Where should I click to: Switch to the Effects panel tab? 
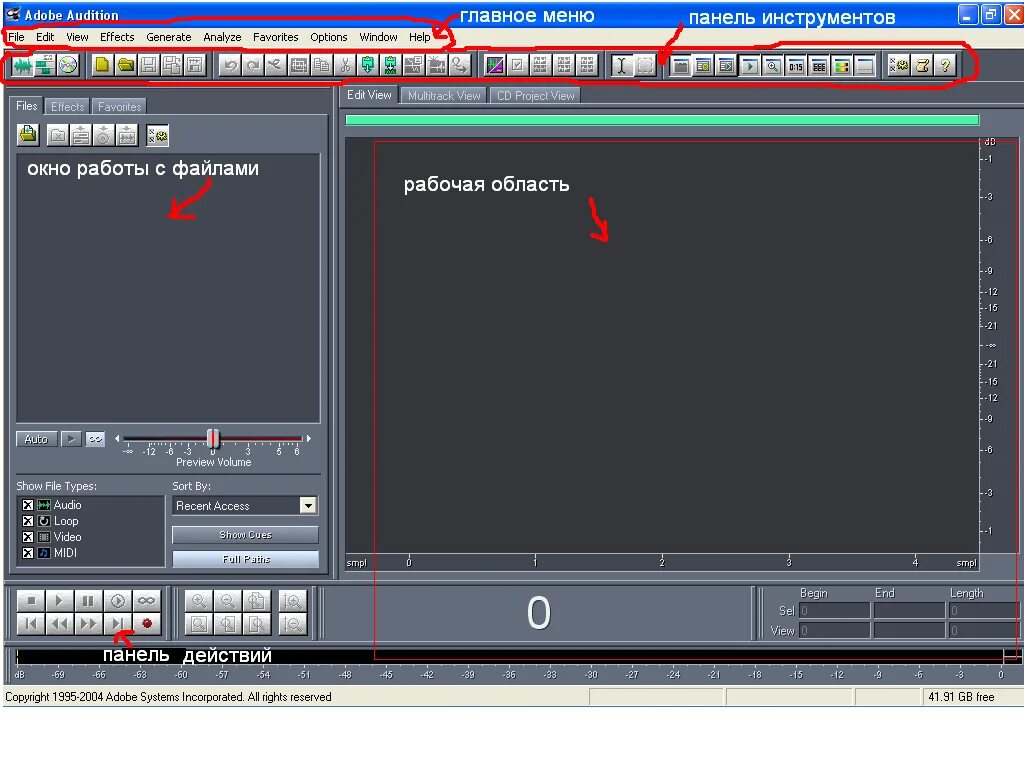[67, 106]
